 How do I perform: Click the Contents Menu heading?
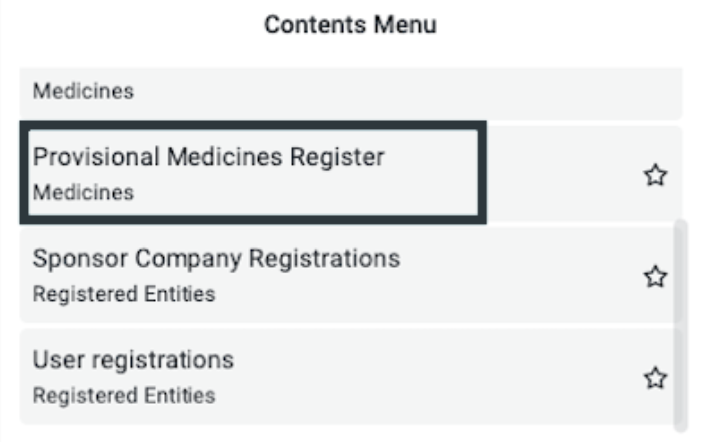[x=350, y=24]
